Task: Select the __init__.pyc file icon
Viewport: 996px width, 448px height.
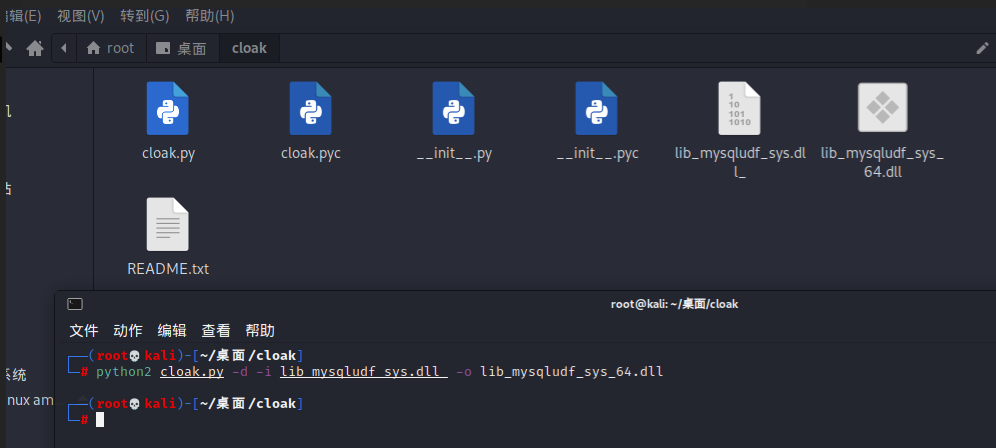Action: point(596,109)
